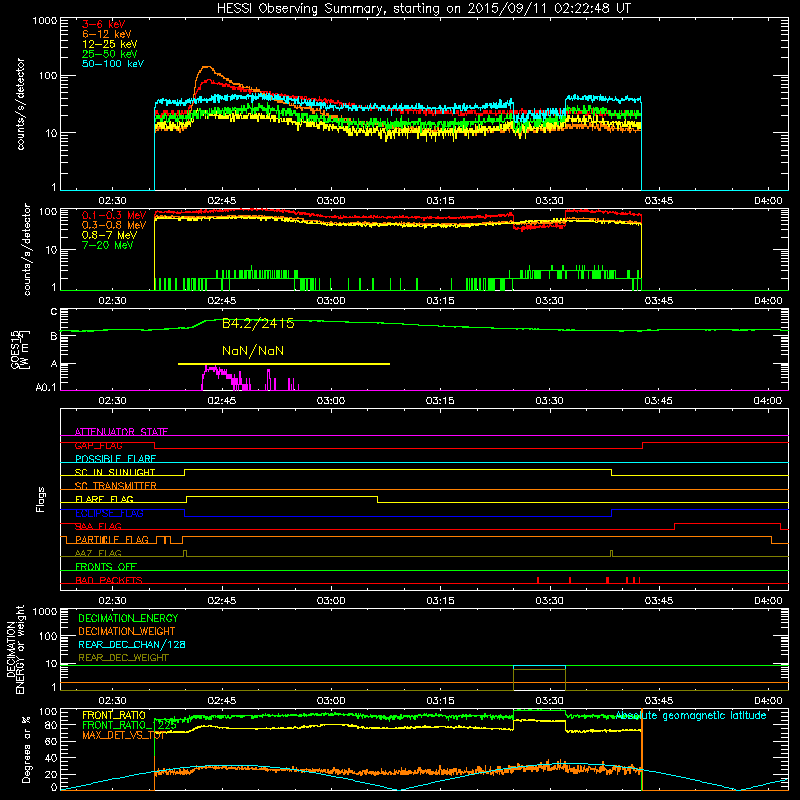Click the 40 tick on Degrees axis
The image size is (800, 800).
51,758
